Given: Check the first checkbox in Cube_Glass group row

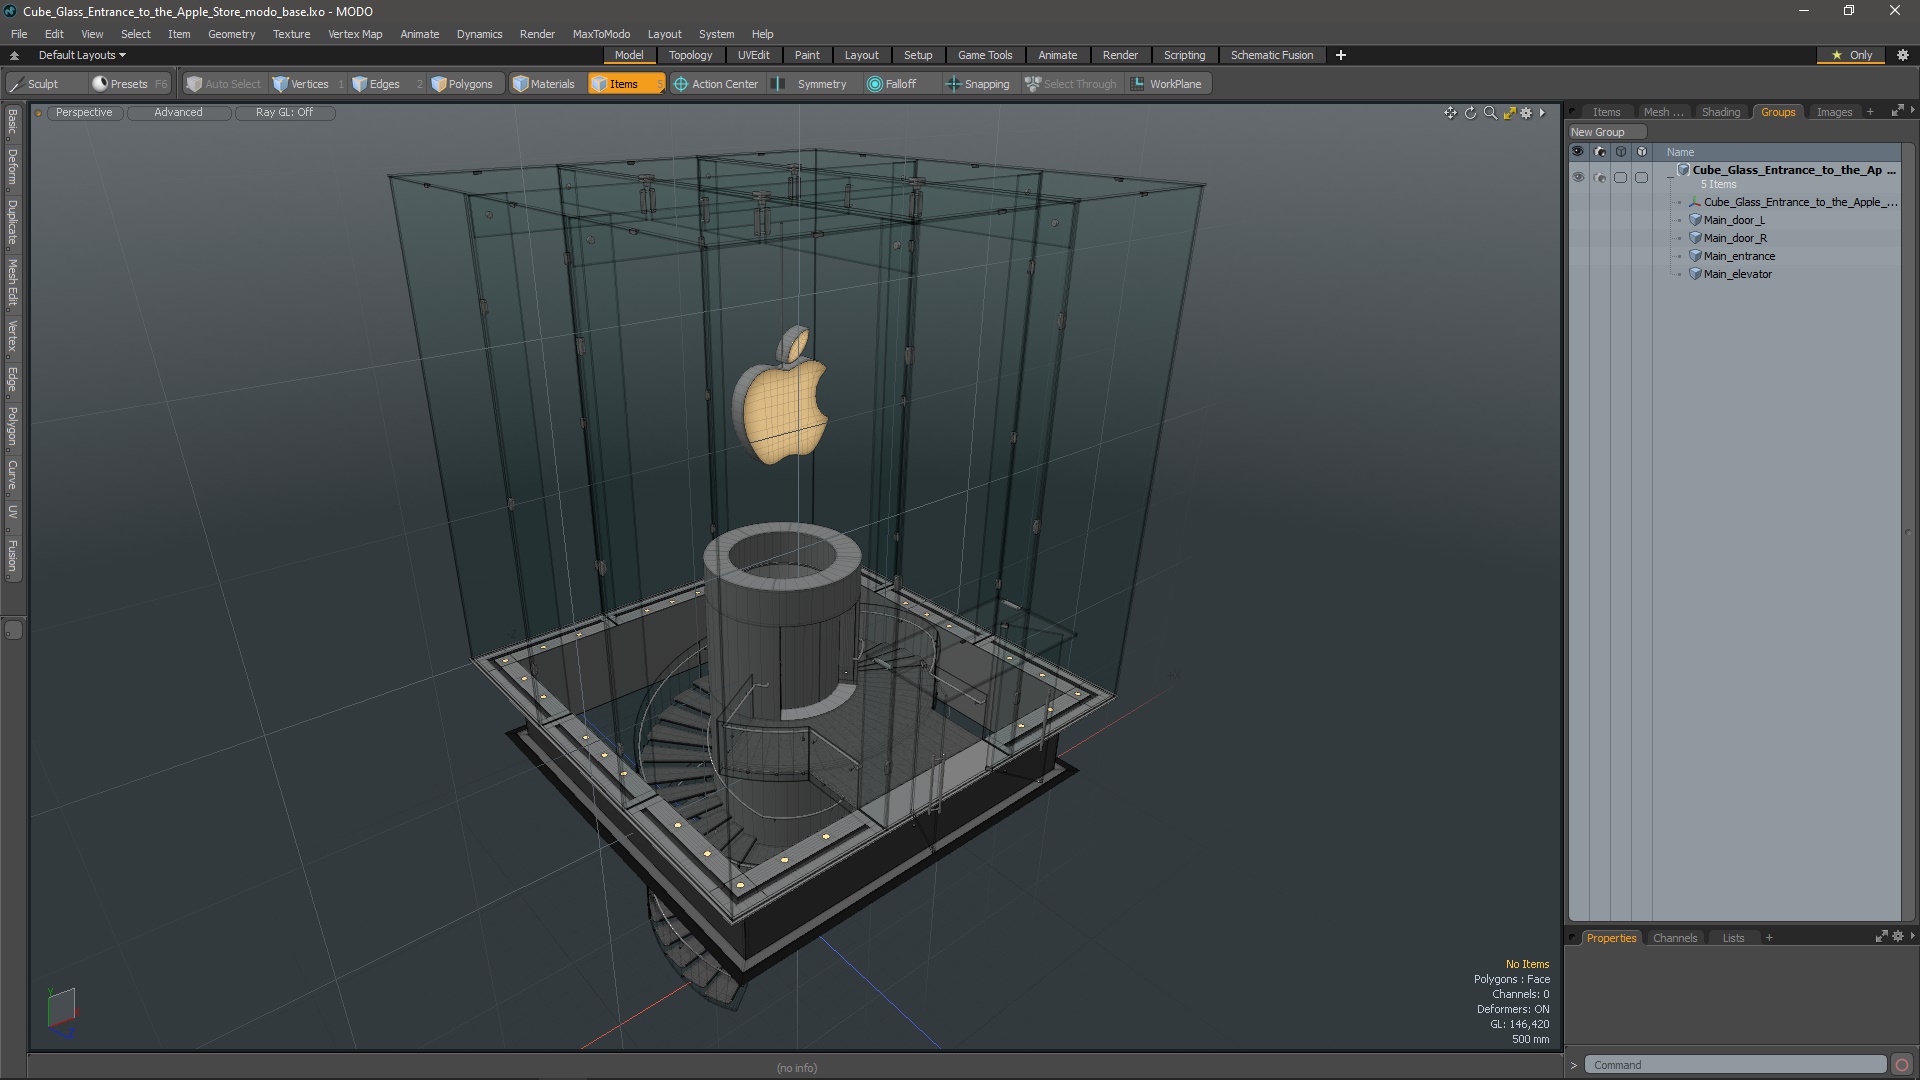Looking at the screenshot, I should 1621,177.
